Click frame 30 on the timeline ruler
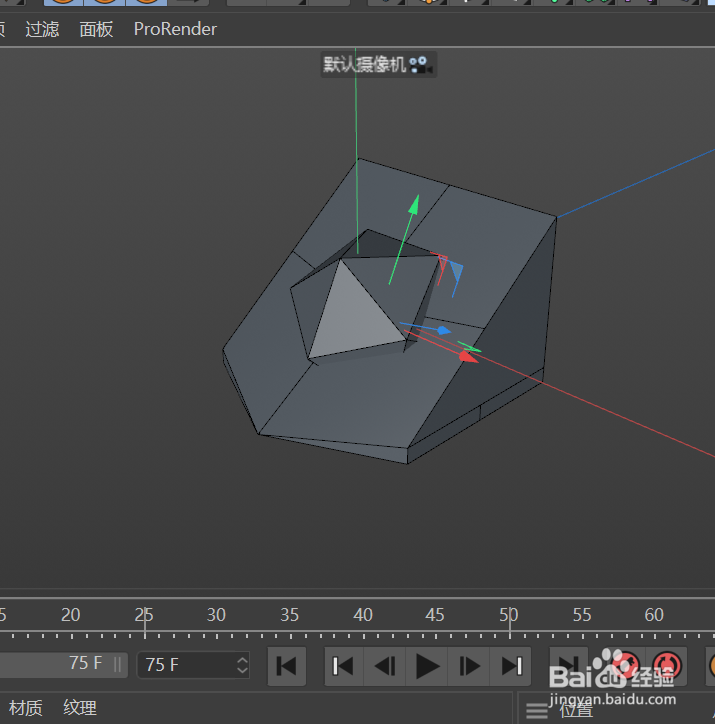This screenshot has height=724, width=715. 216,615
